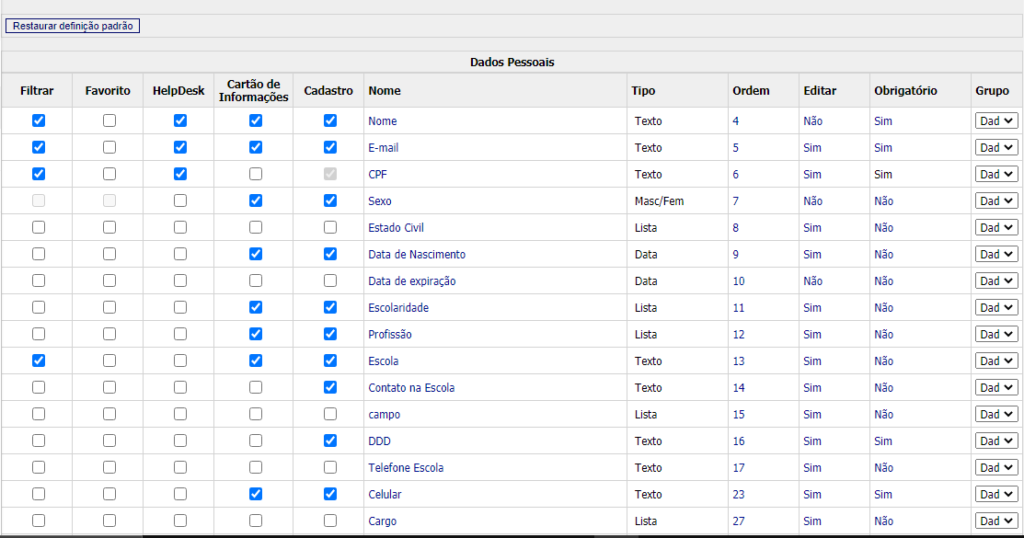
Task: Check HelpDesk checkbox for DDD row
Action: 180,440
